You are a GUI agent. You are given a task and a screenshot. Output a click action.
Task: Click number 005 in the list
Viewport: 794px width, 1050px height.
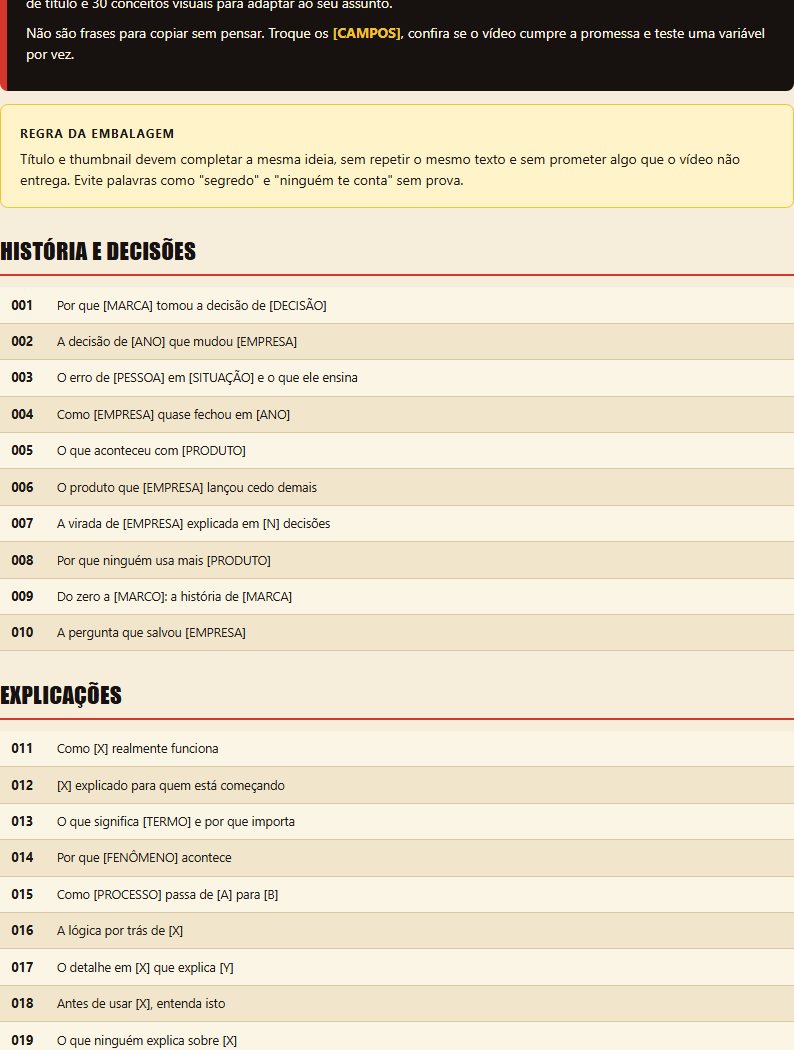[22, 451]
